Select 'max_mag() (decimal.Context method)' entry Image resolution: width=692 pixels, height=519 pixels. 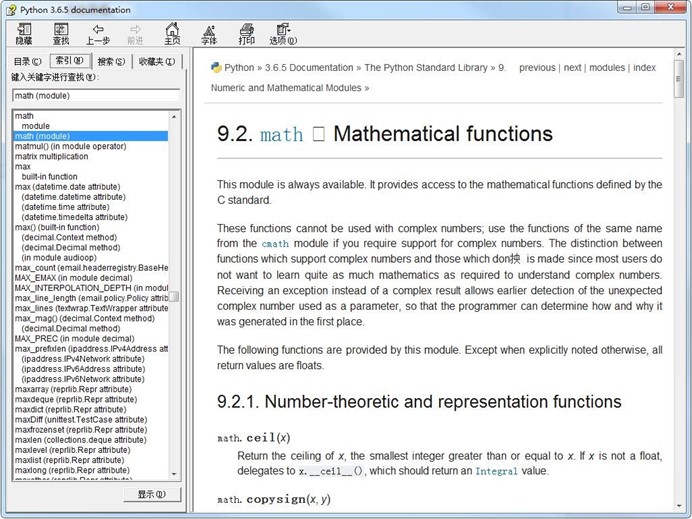(85, 318)
